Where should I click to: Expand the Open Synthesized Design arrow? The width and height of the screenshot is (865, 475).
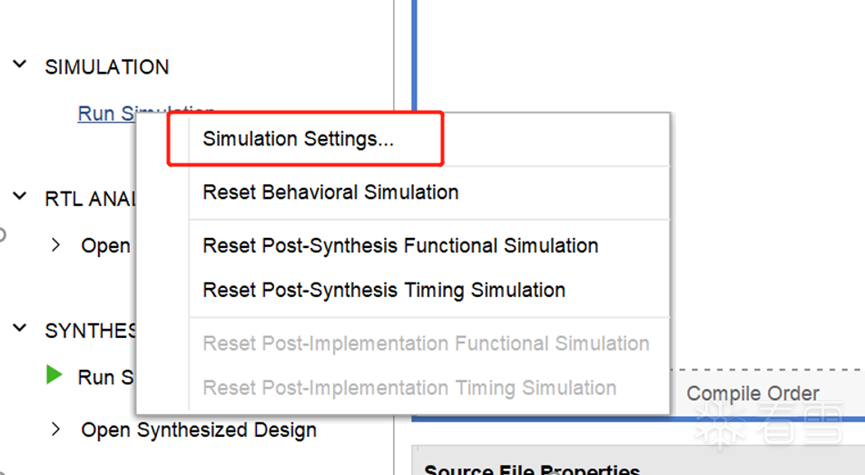(56, 430)
